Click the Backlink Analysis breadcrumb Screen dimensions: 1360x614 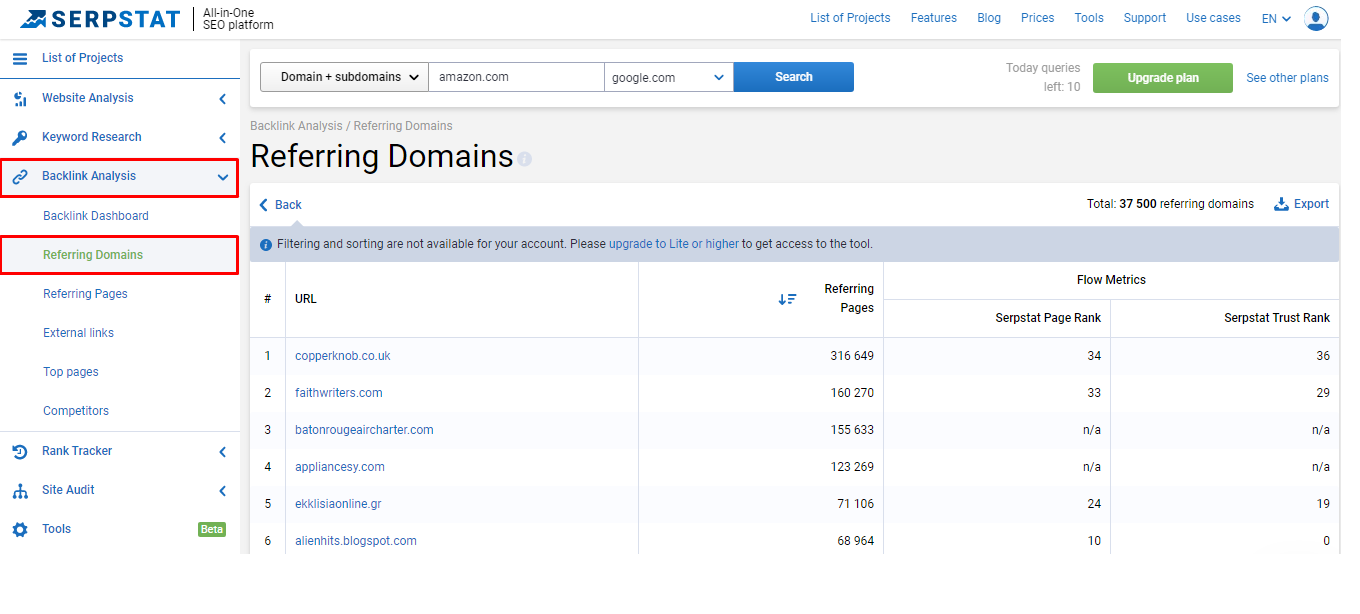point(296,126)
